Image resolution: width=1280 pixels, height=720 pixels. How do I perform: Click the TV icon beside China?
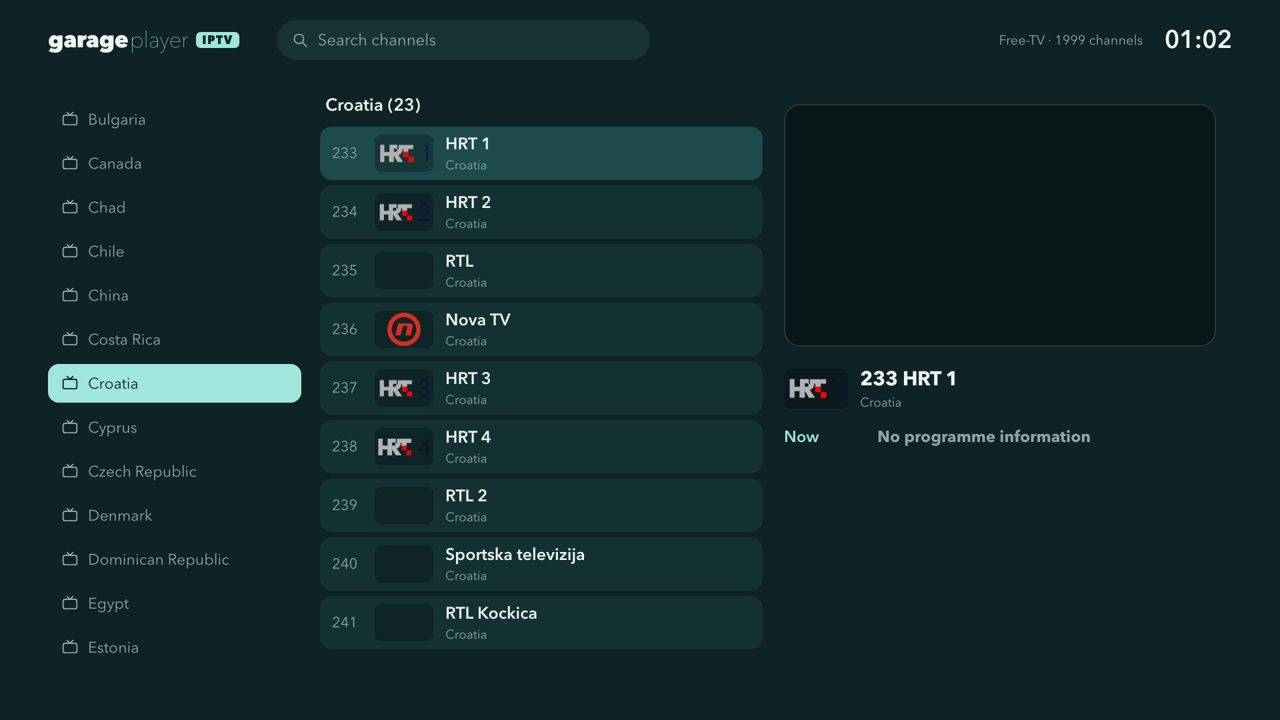click(x=70, y=295)
